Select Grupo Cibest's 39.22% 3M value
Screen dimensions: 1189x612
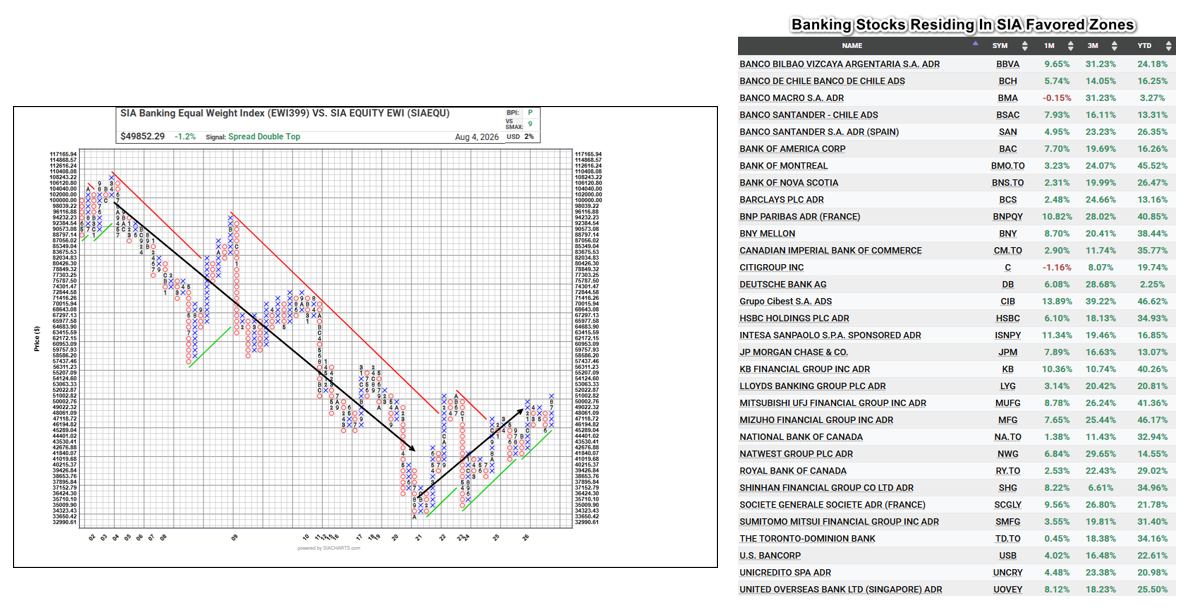(x=1101, y=301)
